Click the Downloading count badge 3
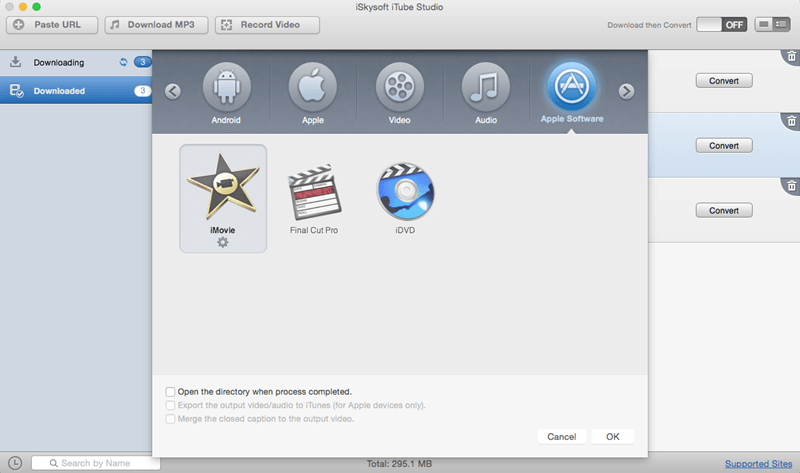Viewport: 800px width, 473px height. pos(142,62)
